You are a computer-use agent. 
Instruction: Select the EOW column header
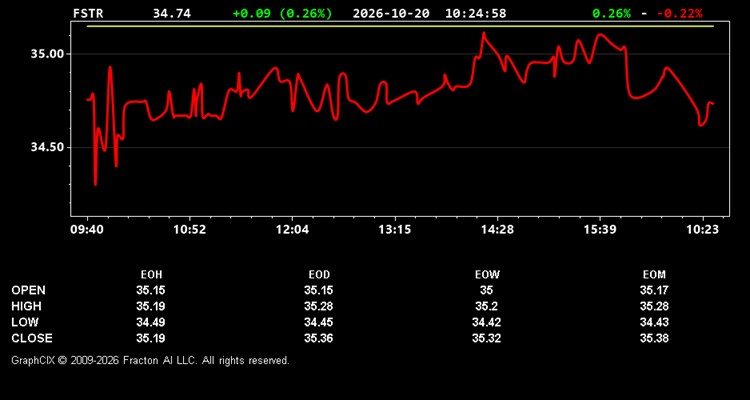(487, 275)
